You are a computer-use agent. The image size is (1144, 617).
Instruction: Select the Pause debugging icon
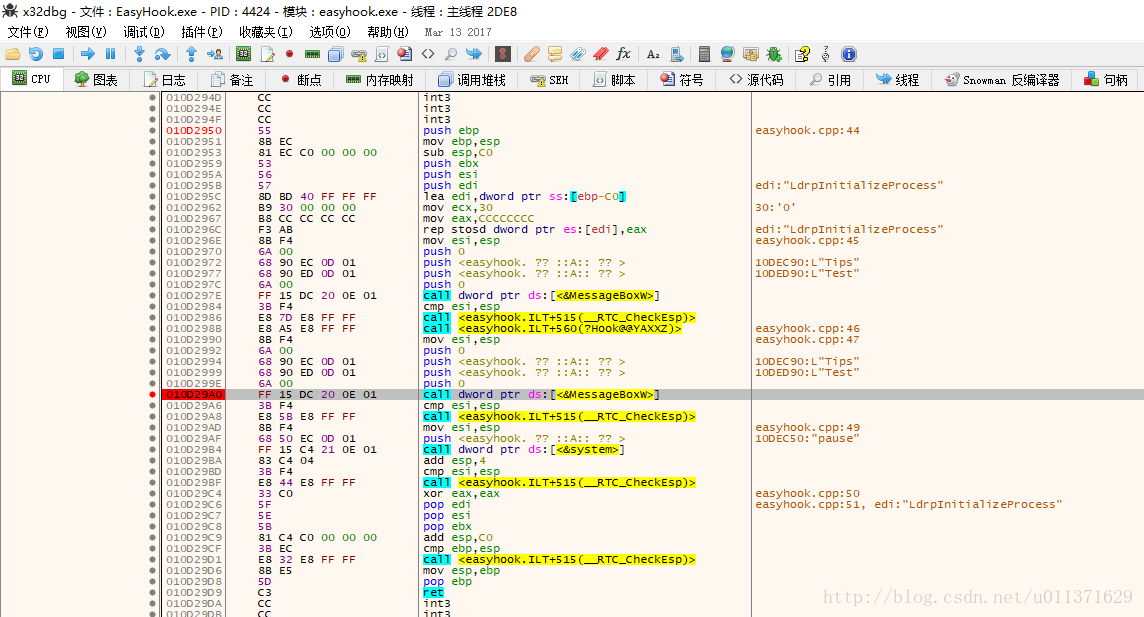(111, 53)
